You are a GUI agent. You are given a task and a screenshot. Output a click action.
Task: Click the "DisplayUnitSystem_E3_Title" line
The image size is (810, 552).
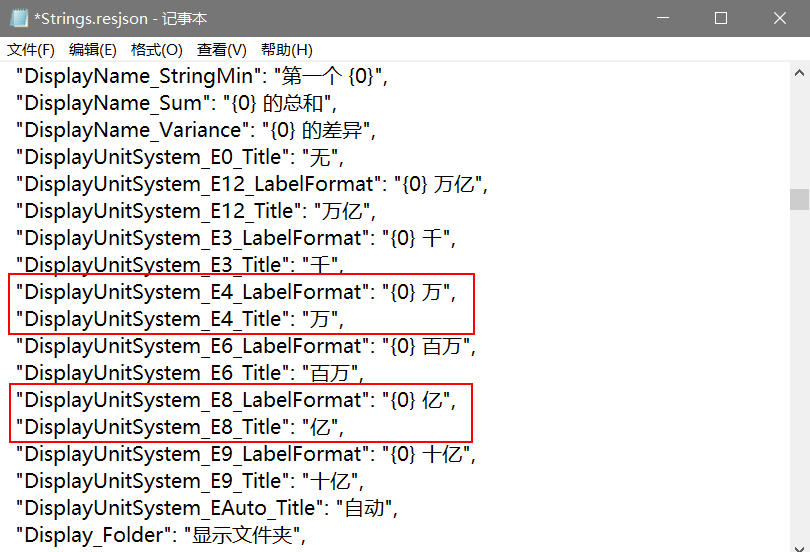(180, 265)
